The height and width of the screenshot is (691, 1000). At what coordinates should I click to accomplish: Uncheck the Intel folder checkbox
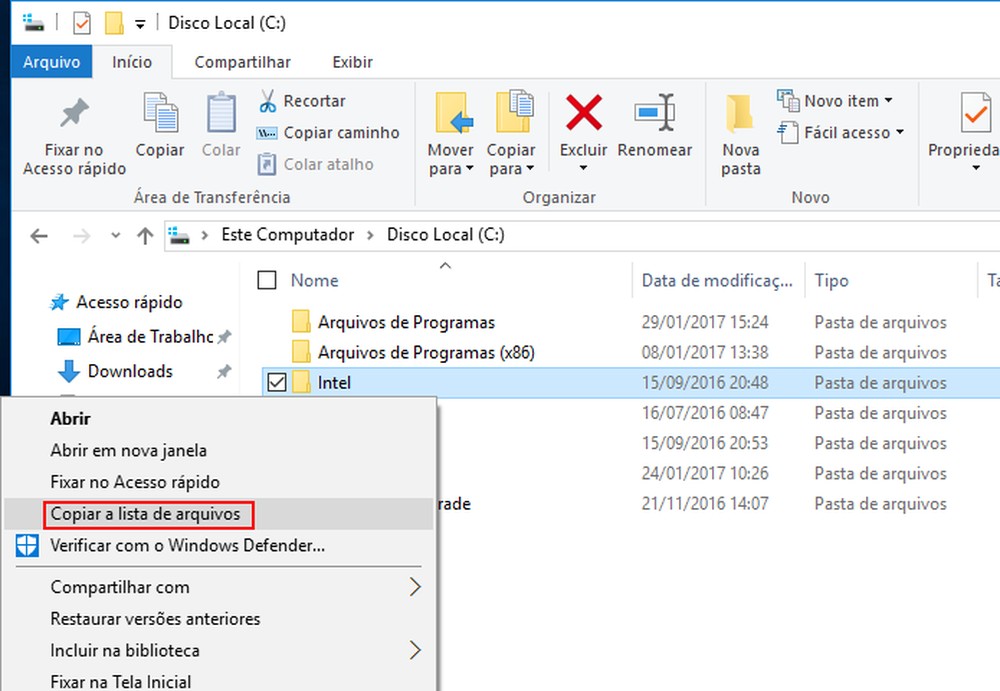tap(277, 382)
